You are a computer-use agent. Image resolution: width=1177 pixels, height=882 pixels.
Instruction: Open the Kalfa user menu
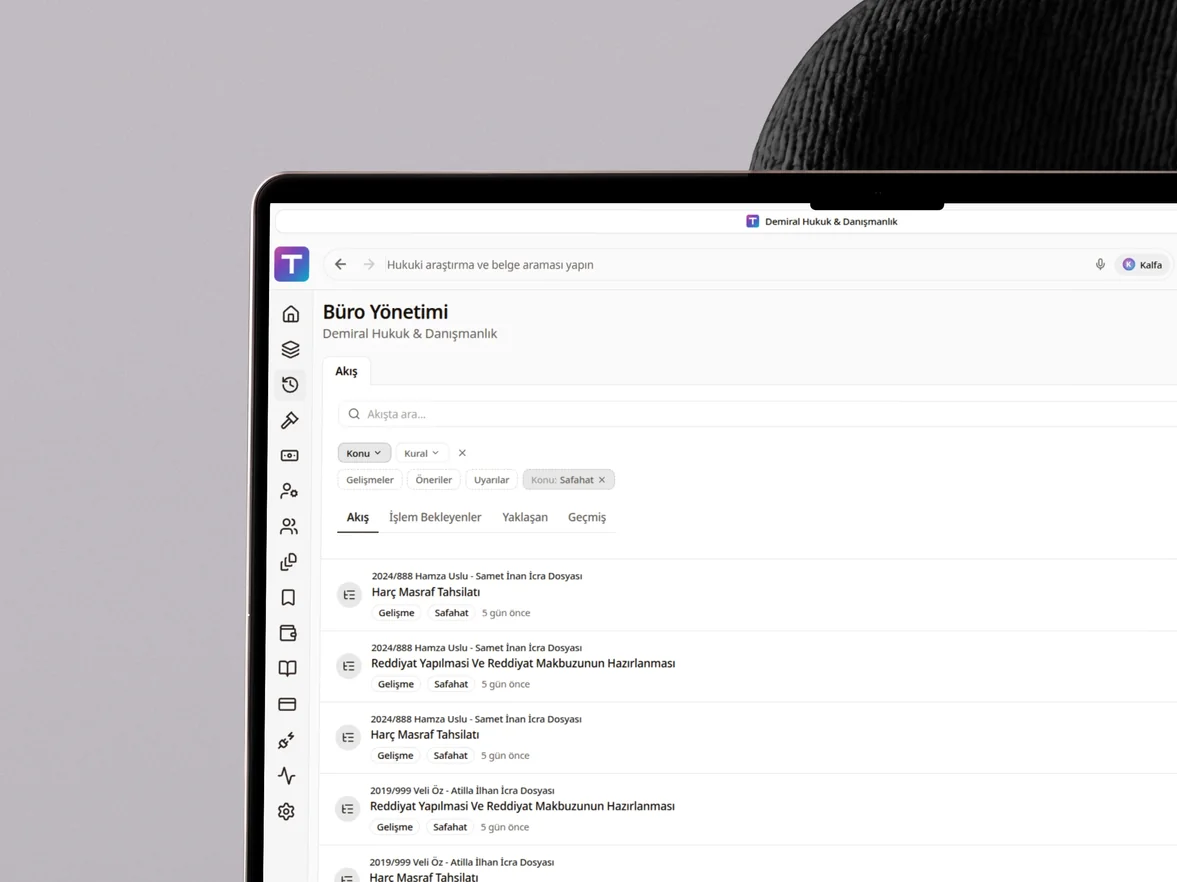pyautogui.click(x=1143, y=264)
